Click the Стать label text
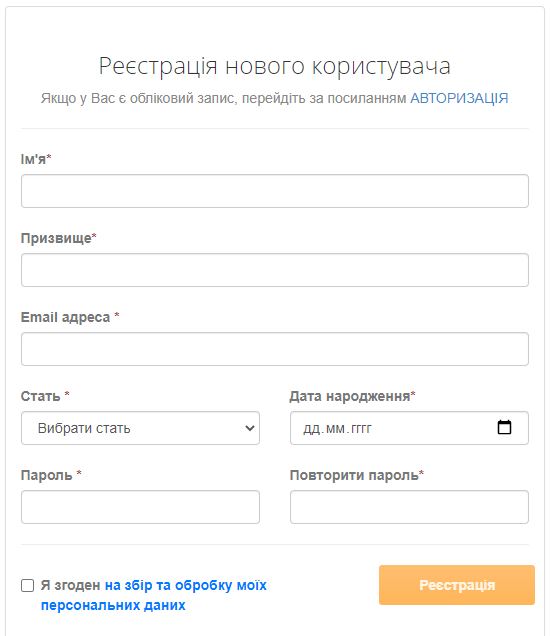 point(45,396)
